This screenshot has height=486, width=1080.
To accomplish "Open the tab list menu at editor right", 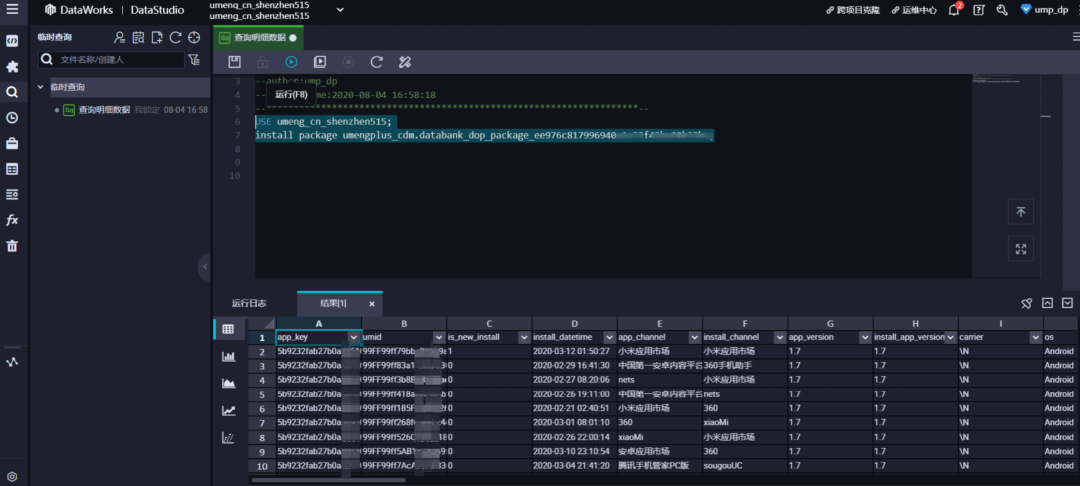I will (x=1075, y=37).
